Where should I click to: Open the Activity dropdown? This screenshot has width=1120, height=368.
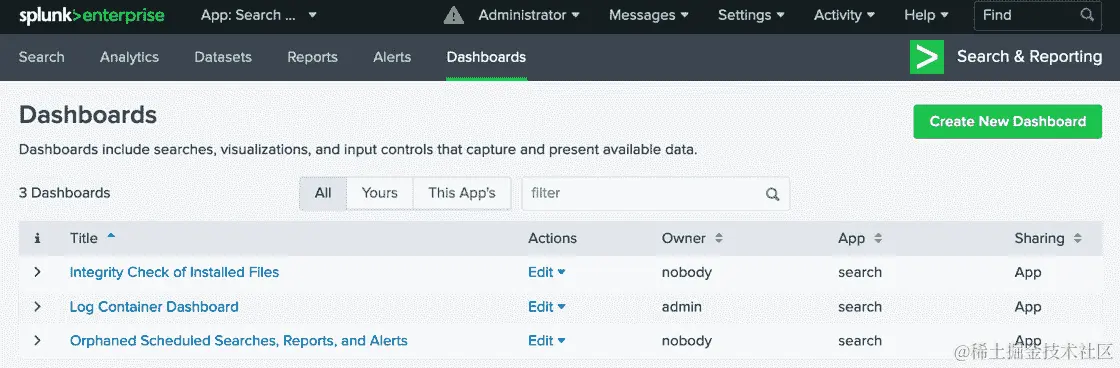[844, 15]
